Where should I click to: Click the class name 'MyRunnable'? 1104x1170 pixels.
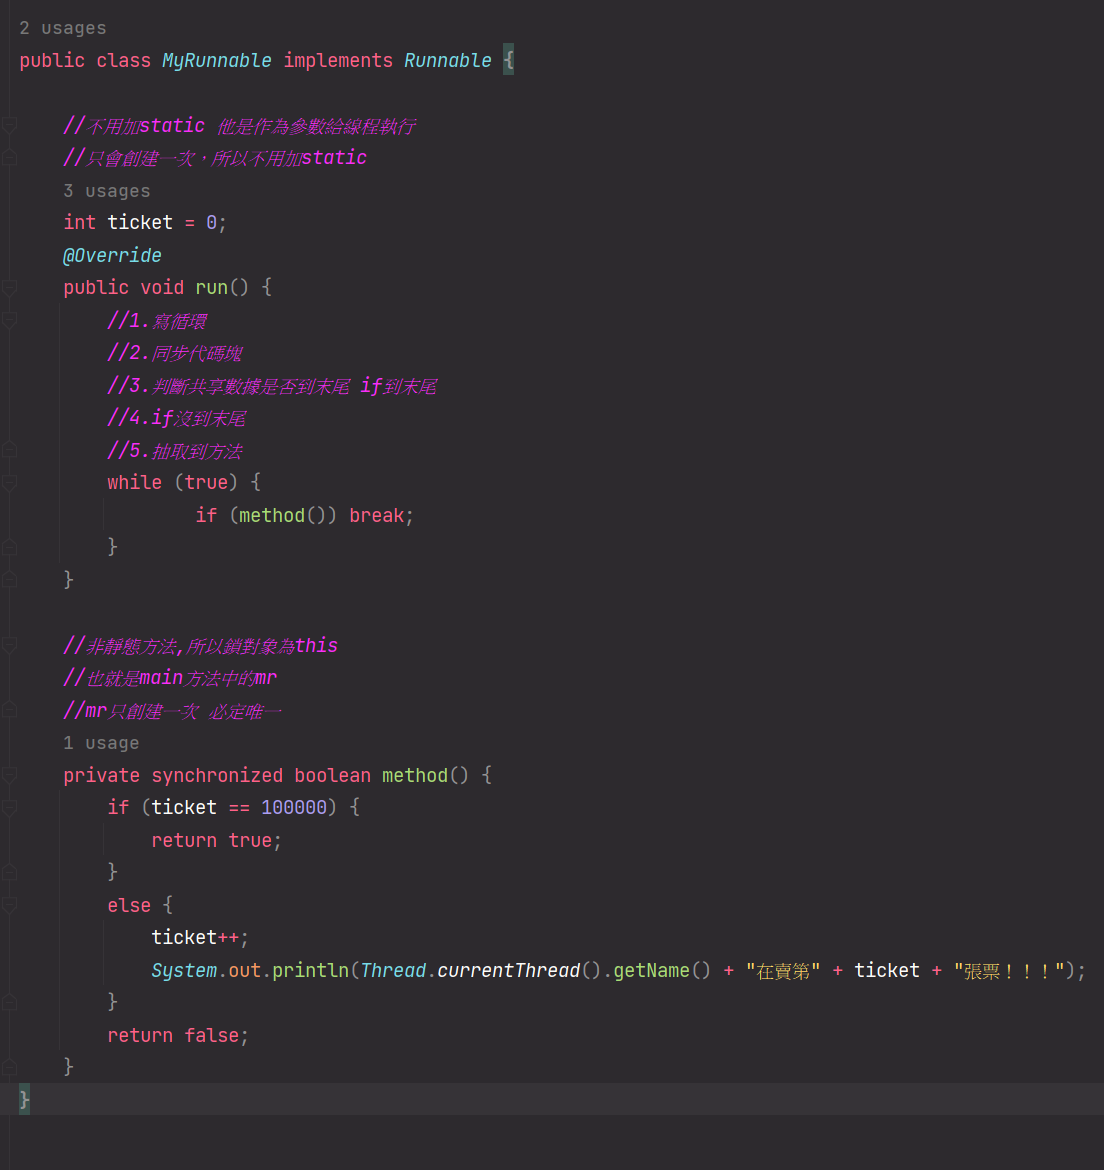217,60
